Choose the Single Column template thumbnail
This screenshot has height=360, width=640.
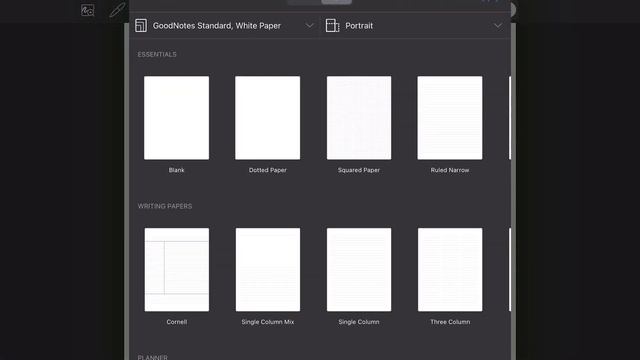click(359, 270)
